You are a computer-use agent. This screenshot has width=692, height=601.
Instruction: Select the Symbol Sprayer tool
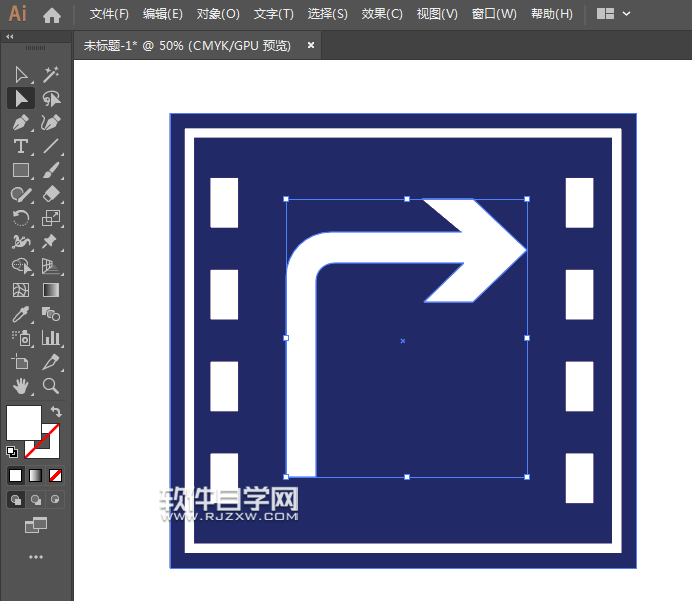click(x=21, y=338)
